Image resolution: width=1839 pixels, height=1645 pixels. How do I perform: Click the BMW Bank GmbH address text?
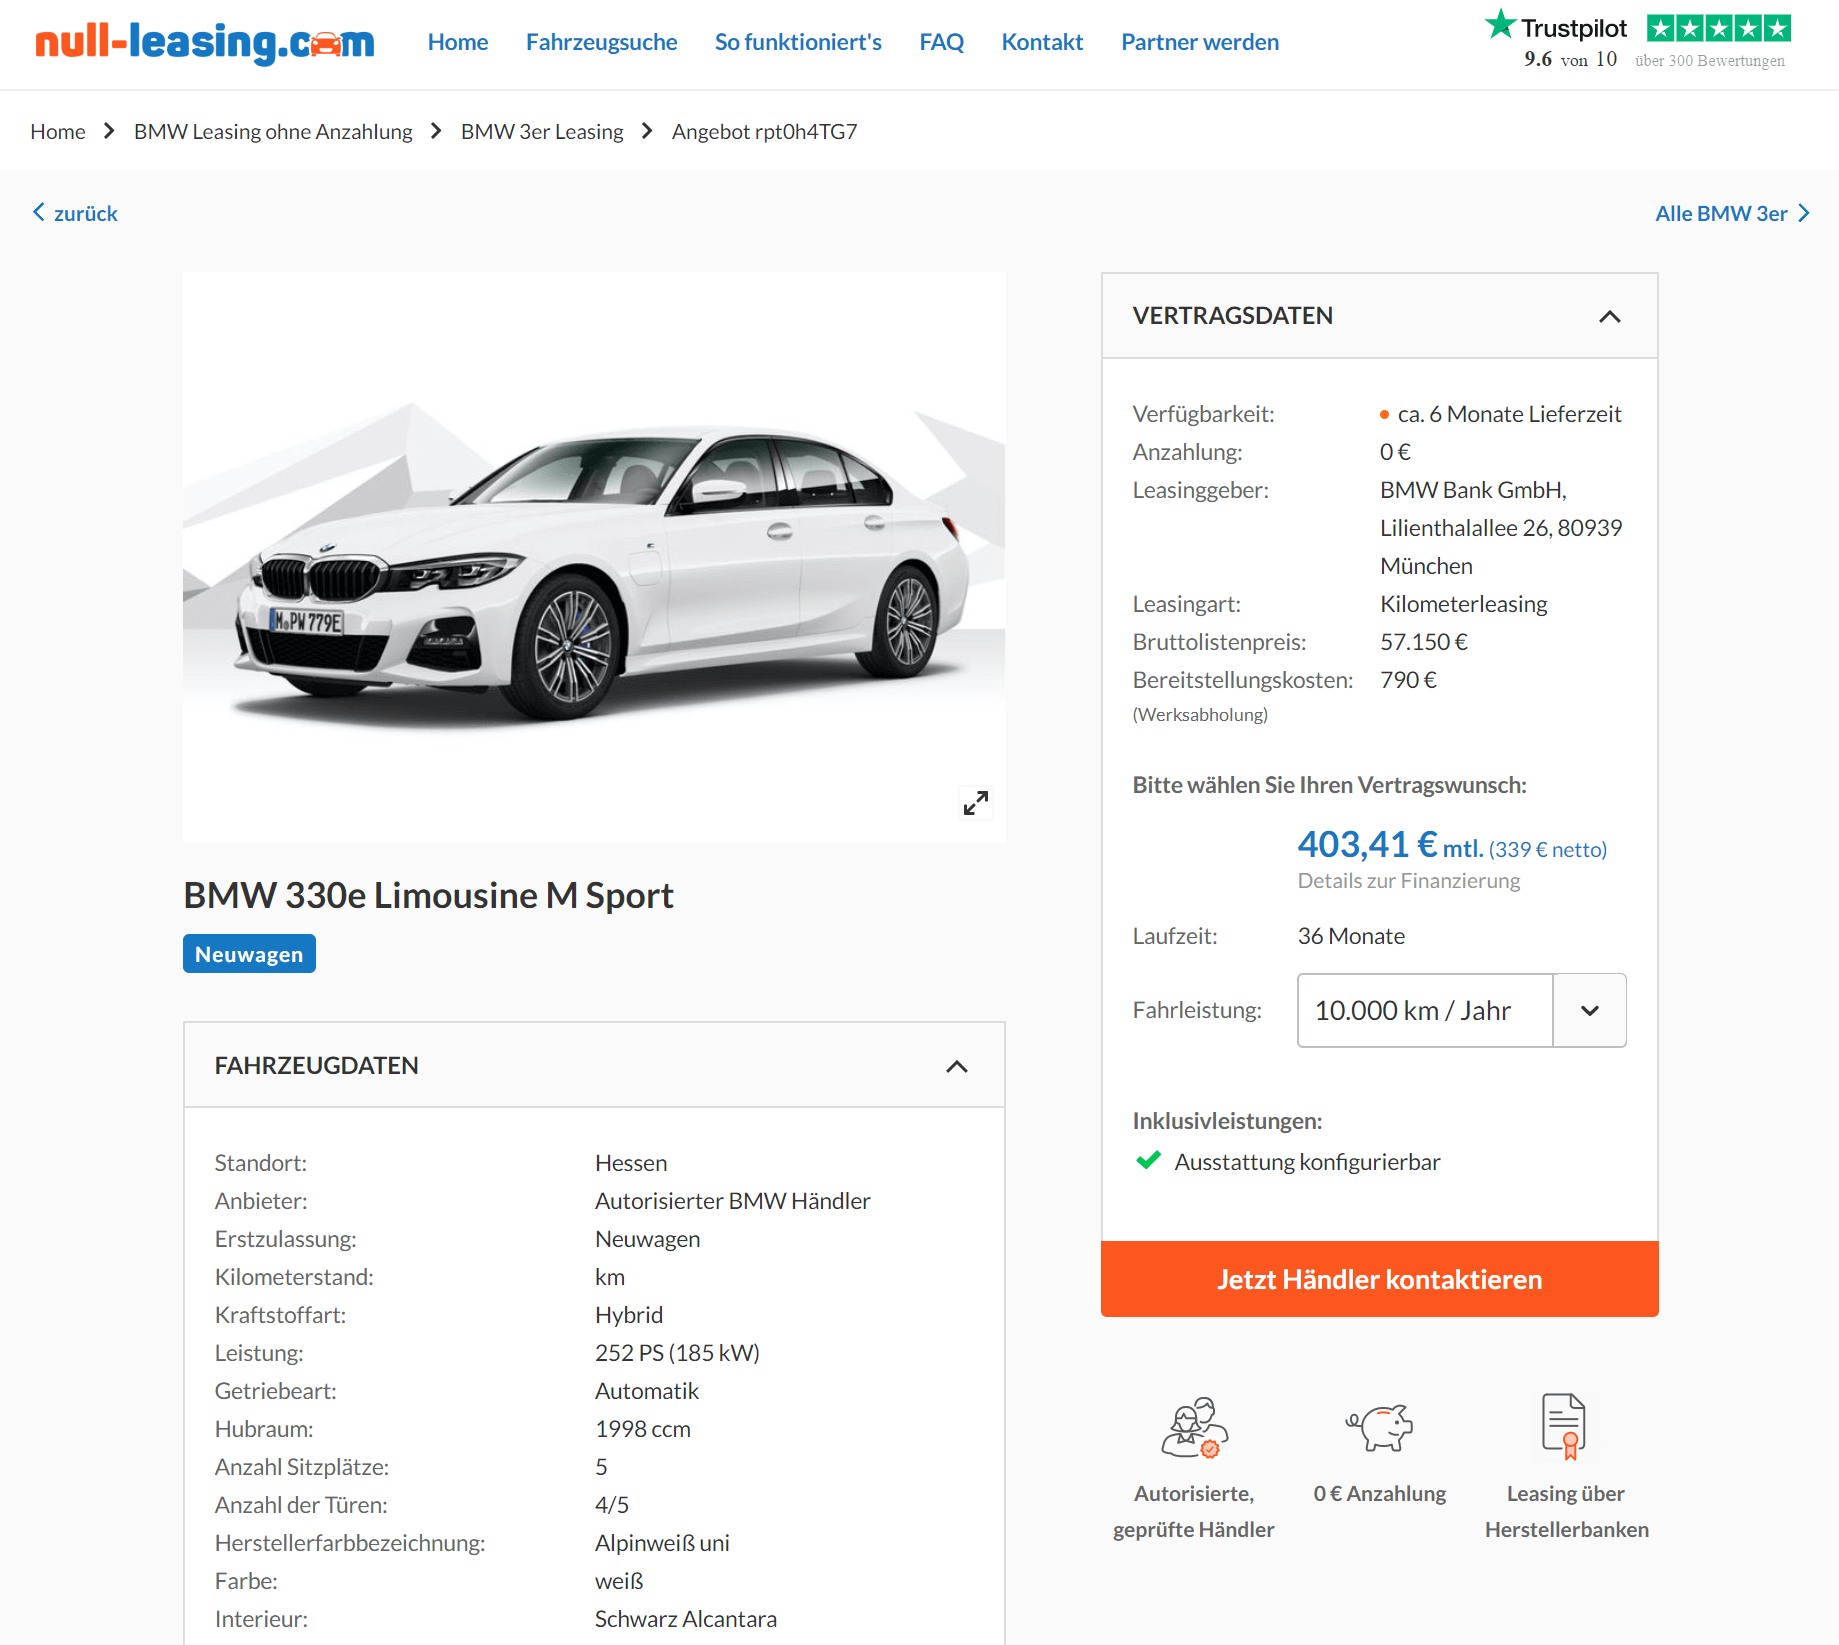coord(1501,528)
